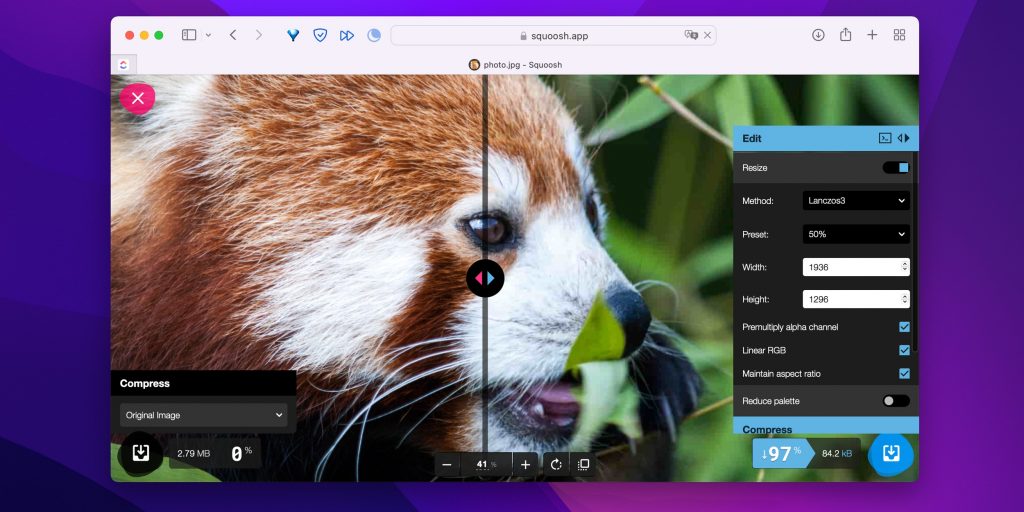Select the photo.jpg – Squoosh tab

[x=515, y=65]
